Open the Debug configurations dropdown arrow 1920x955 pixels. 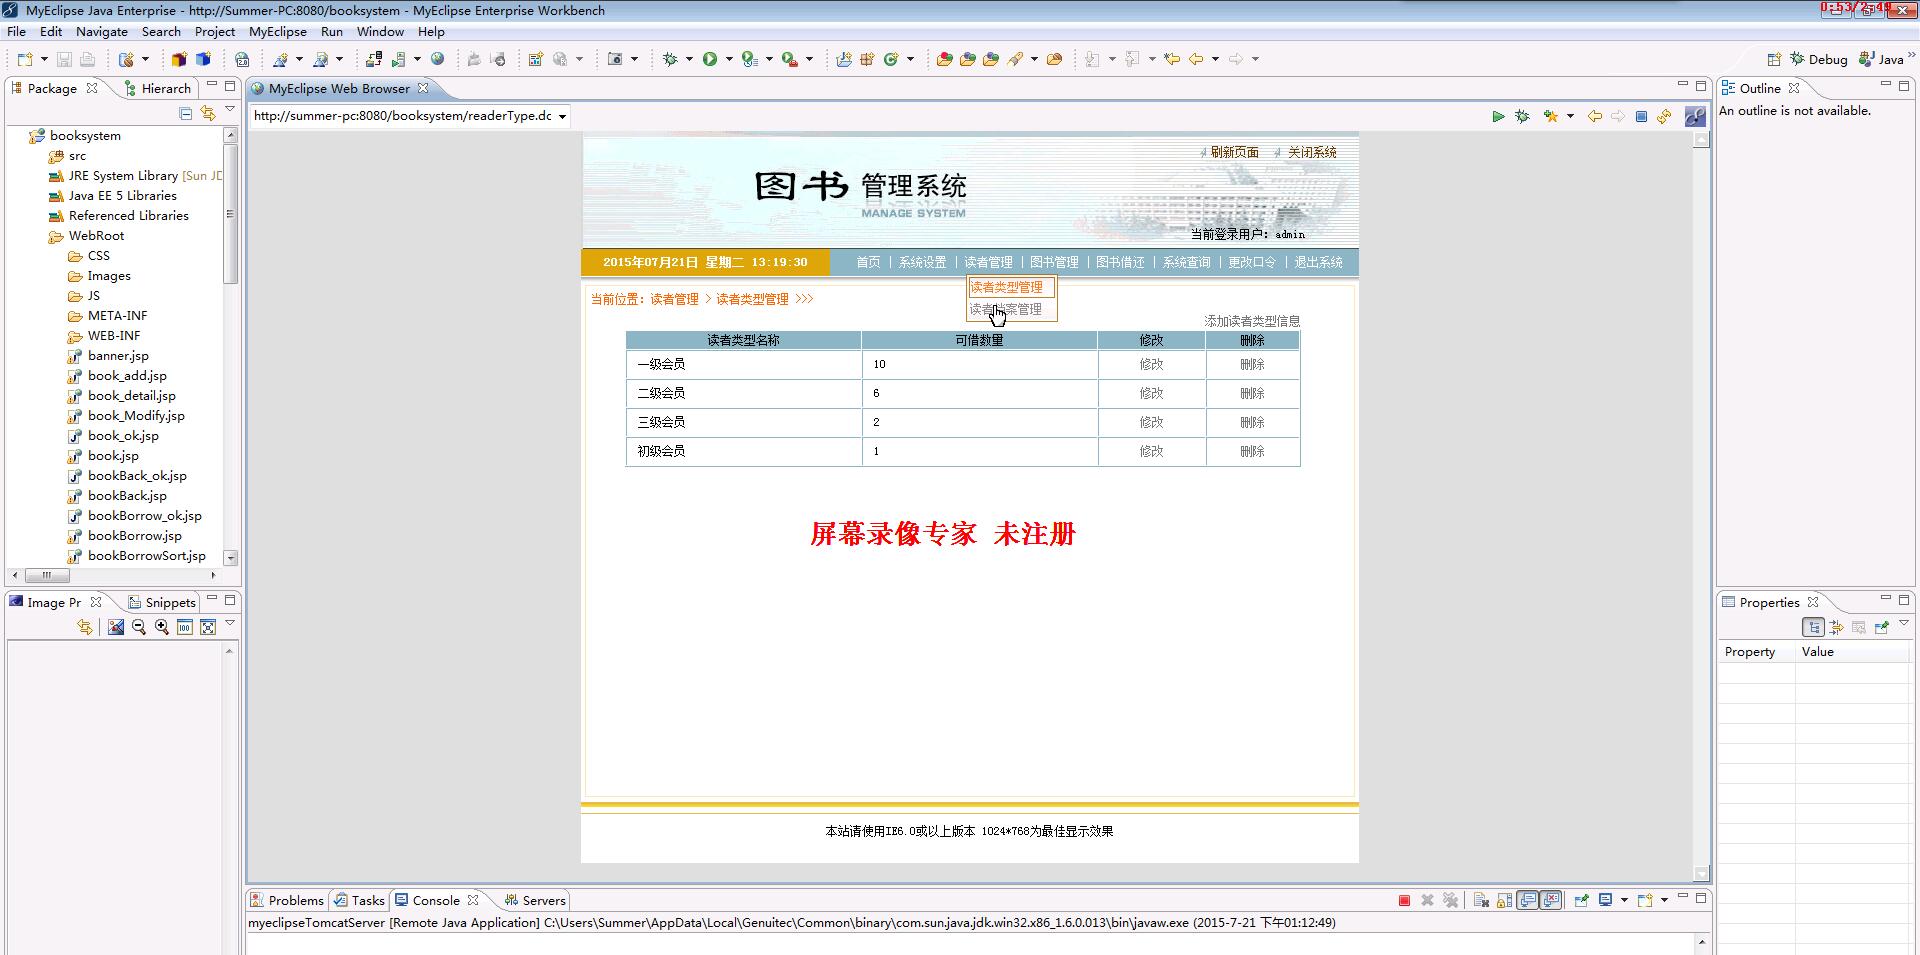pos(689,59)
